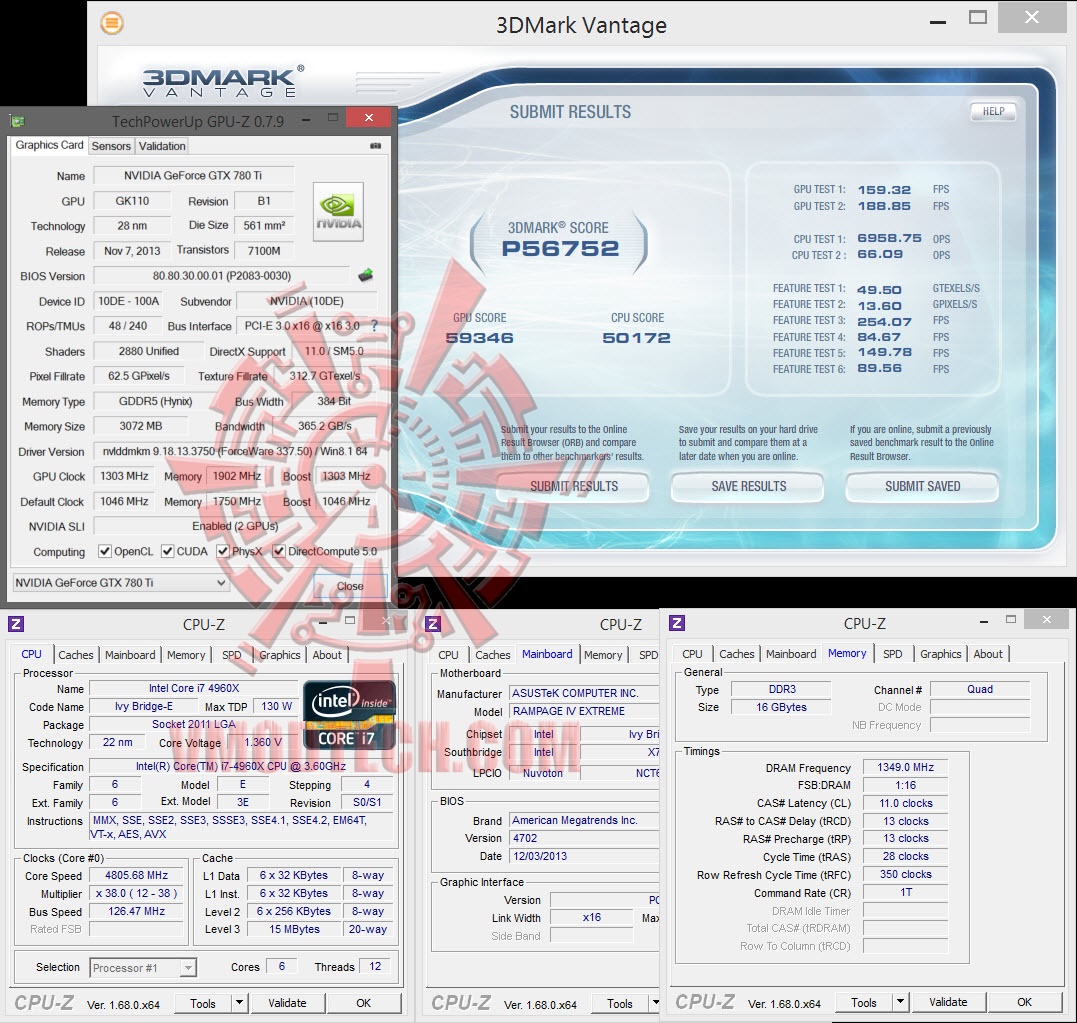
Task: Open Caches tab in CPU-Z CPU window
Action: click(x=76, y=655)
